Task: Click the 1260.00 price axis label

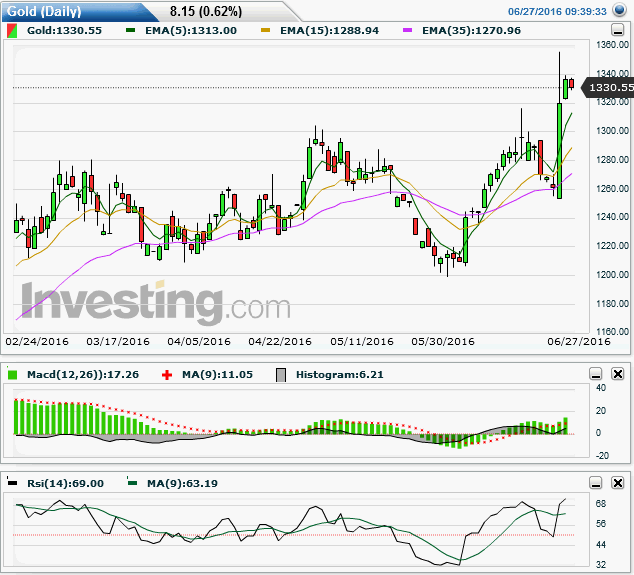Action: (x=613, y=188)
